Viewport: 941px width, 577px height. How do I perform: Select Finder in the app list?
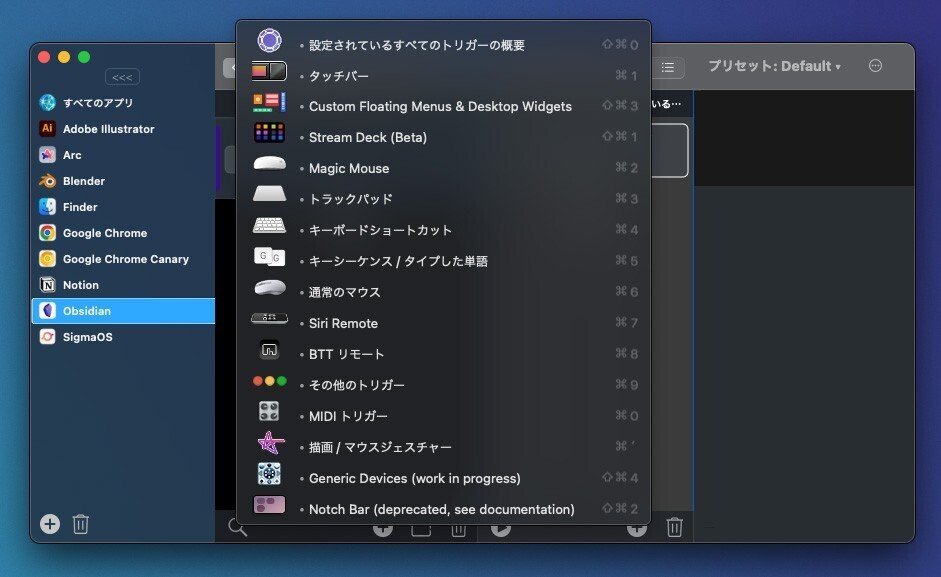[123, 207]
